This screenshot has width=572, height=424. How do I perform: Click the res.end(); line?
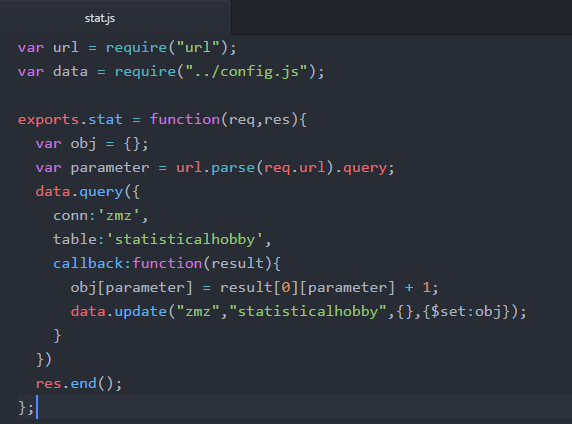point(79,383)
